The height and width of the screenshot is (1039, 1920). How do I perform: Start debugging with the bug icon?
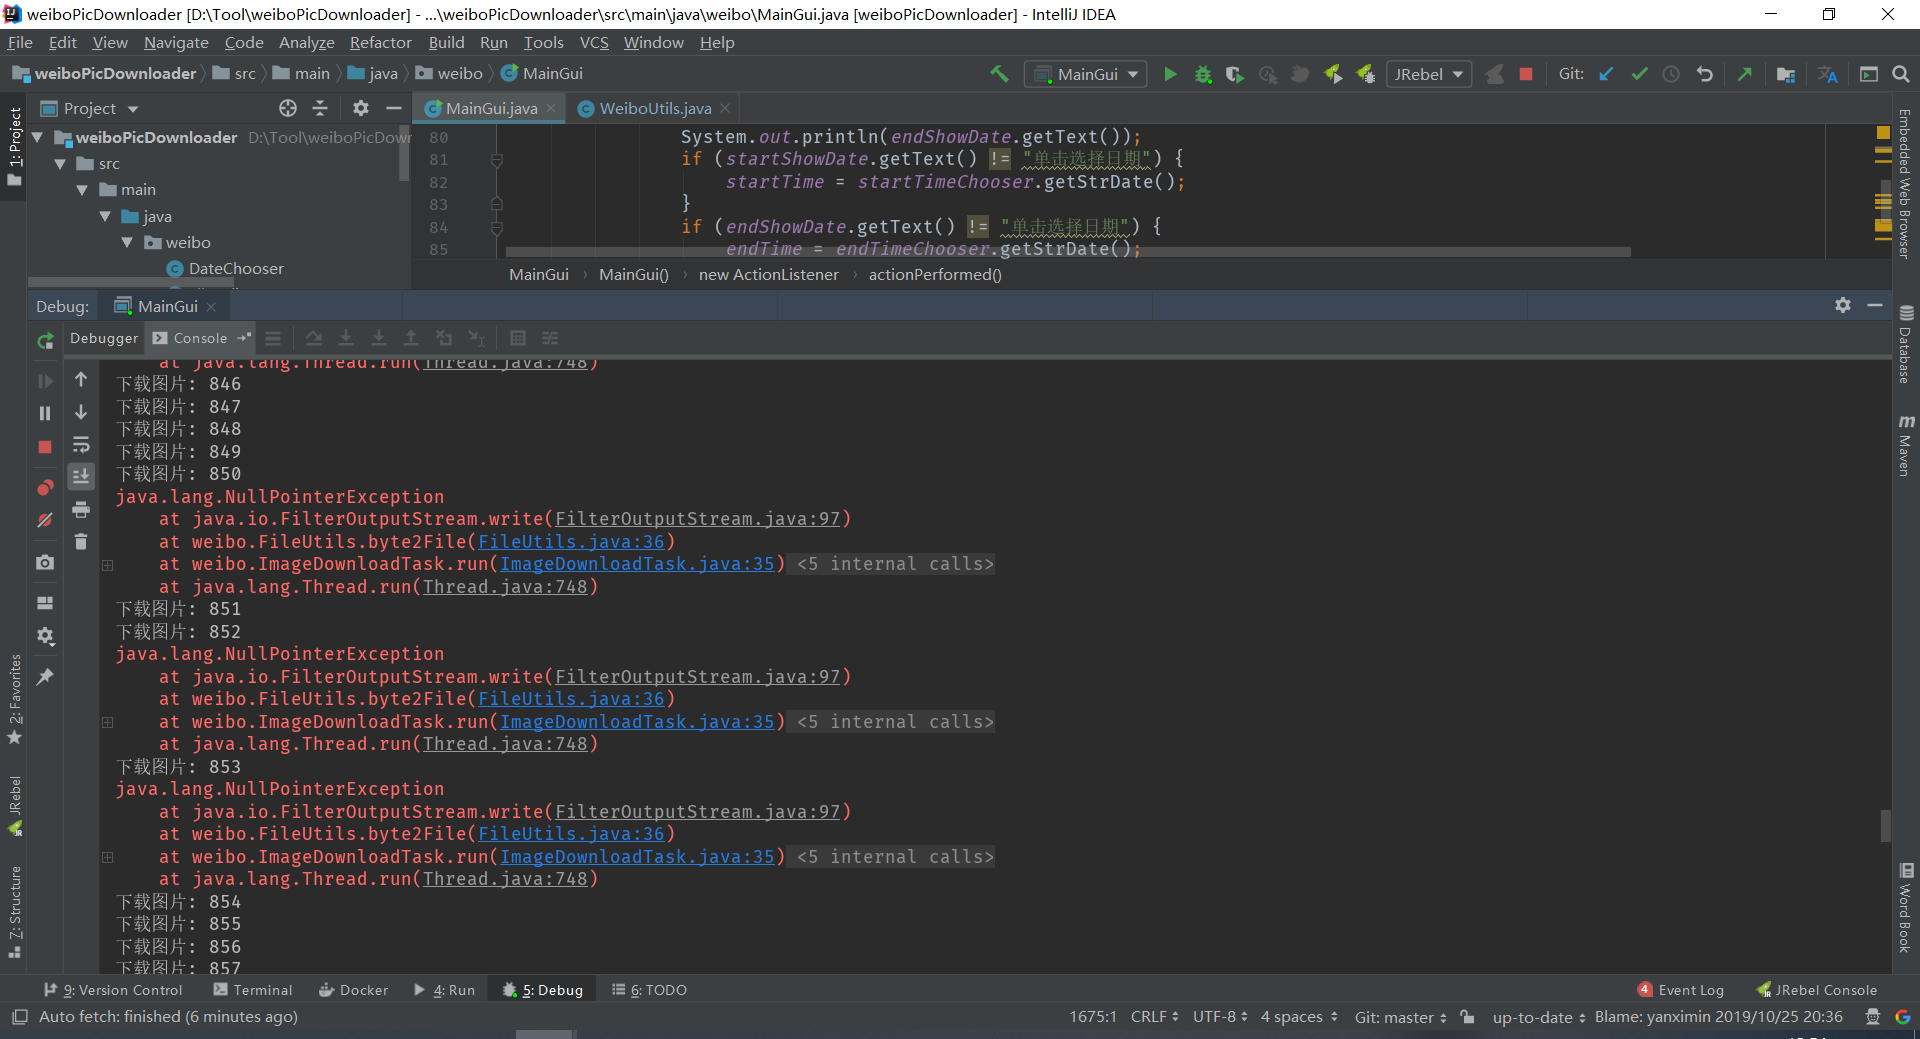[x=1203, y=74]
